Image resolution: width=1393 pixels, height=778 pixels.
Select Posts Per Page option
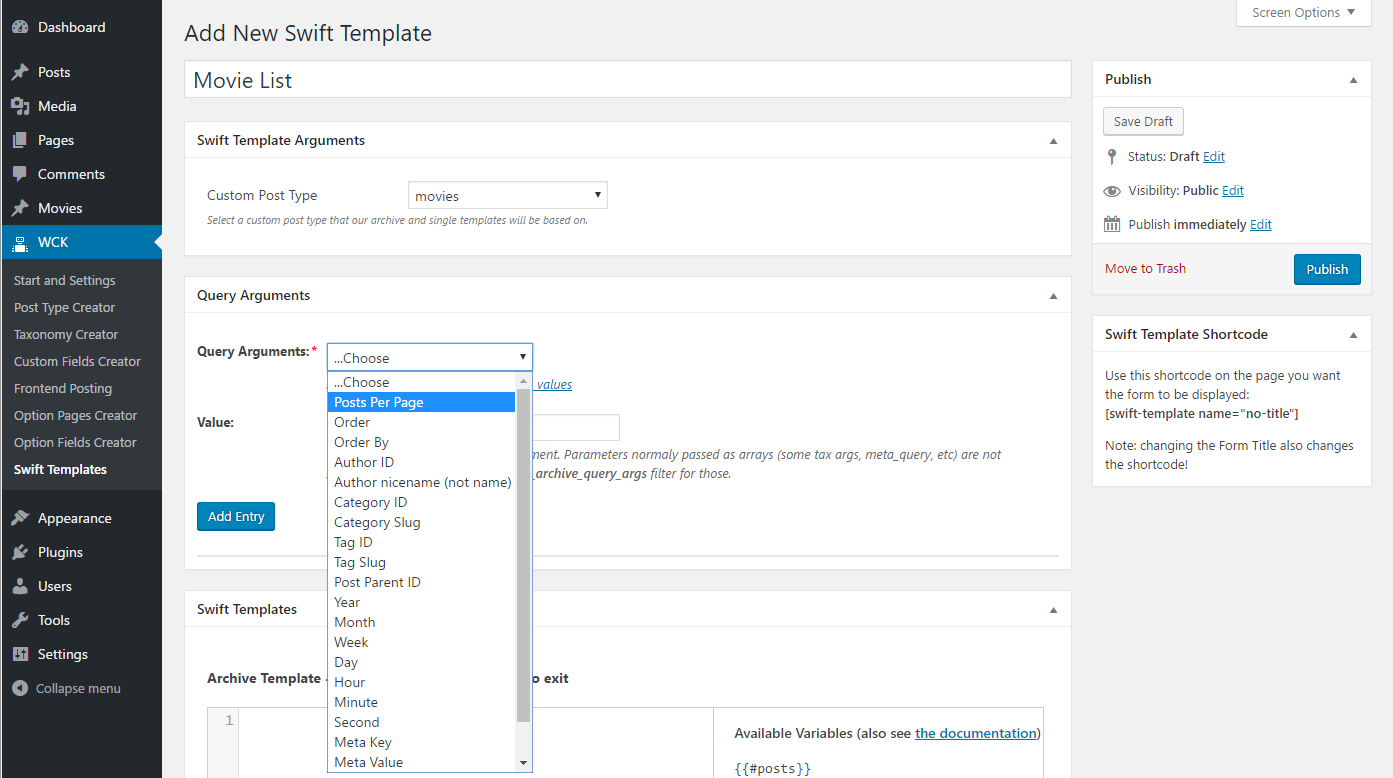(421, 402)
